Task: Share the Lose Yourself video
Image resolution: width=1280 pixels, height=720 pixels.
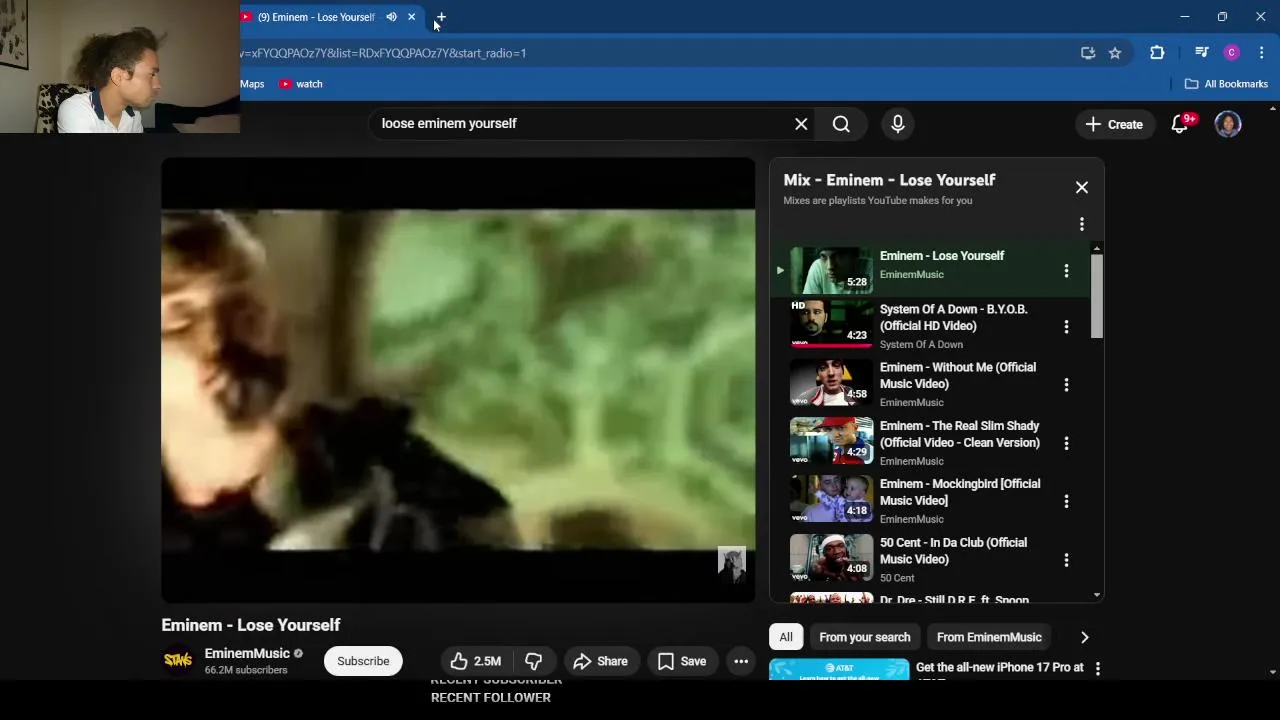Action: (x=600, y=661)
